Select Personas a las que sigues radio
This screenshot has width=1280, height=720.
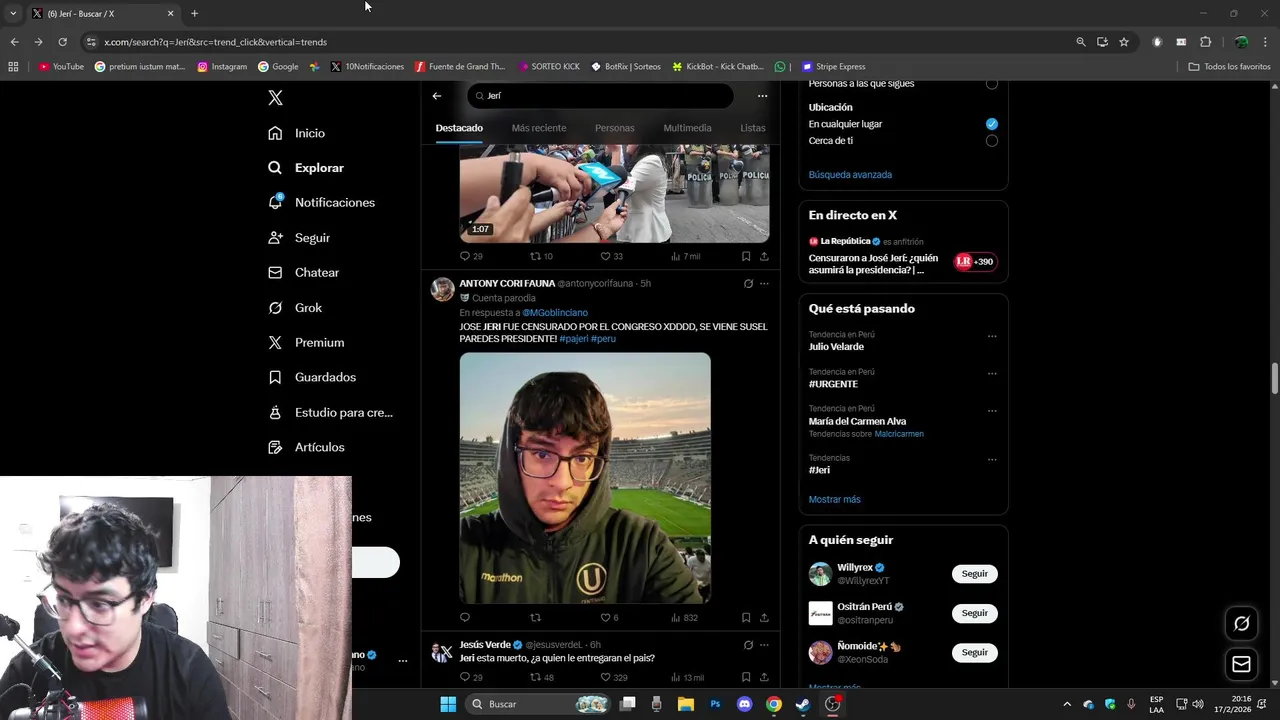pyautogui.click(x=991, y=84)
